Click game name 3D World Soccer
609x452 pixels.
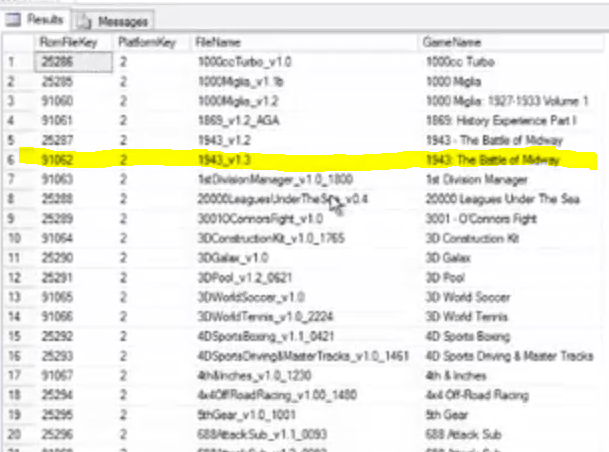point(468,297)
